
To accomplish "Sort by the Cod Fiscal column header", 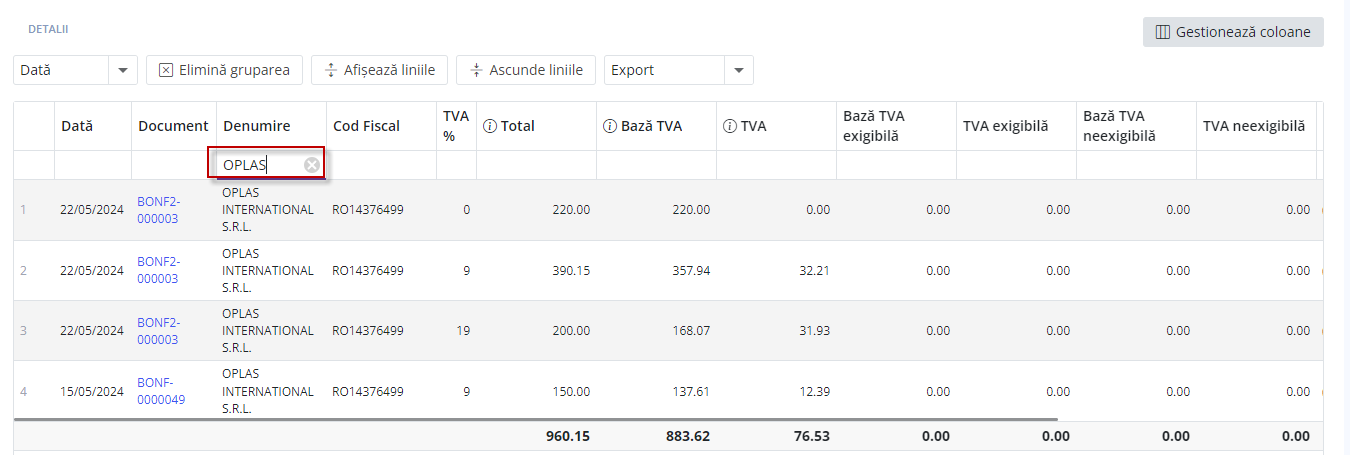I will [x=366, y=126].
